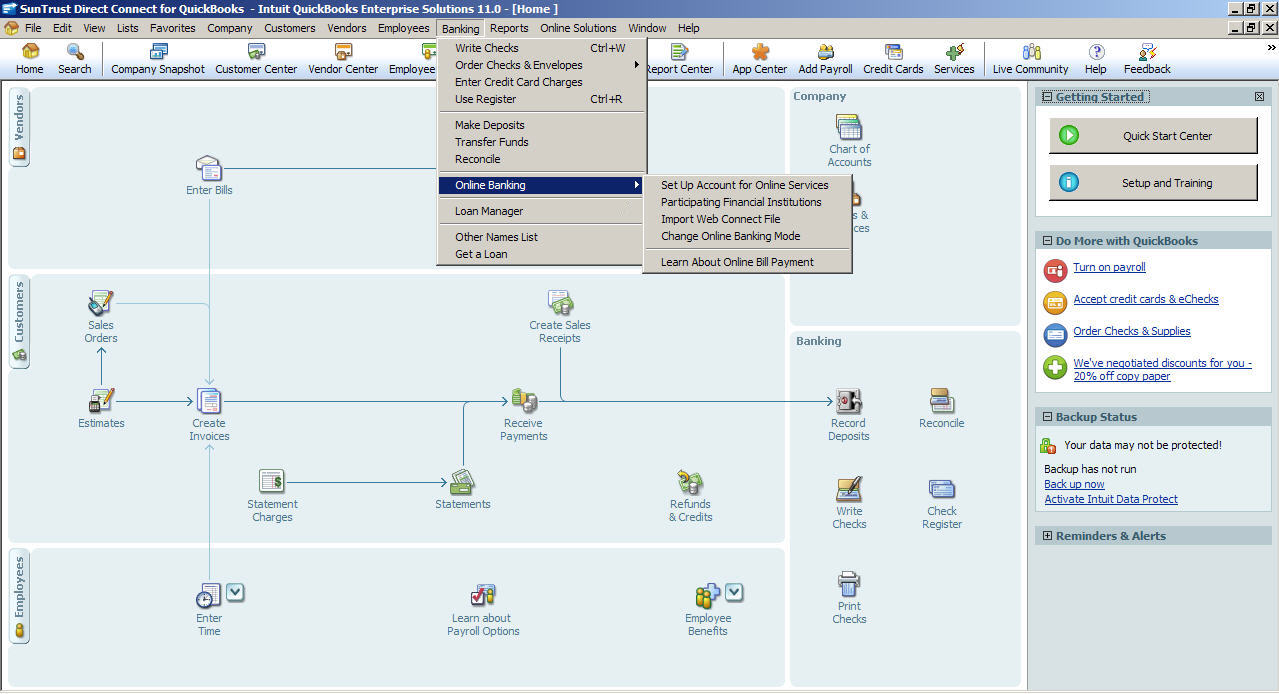Expand the Employee Benefits dropdown arrow
This screenshot has height=694, width=1279.
(x=734, y=592)
